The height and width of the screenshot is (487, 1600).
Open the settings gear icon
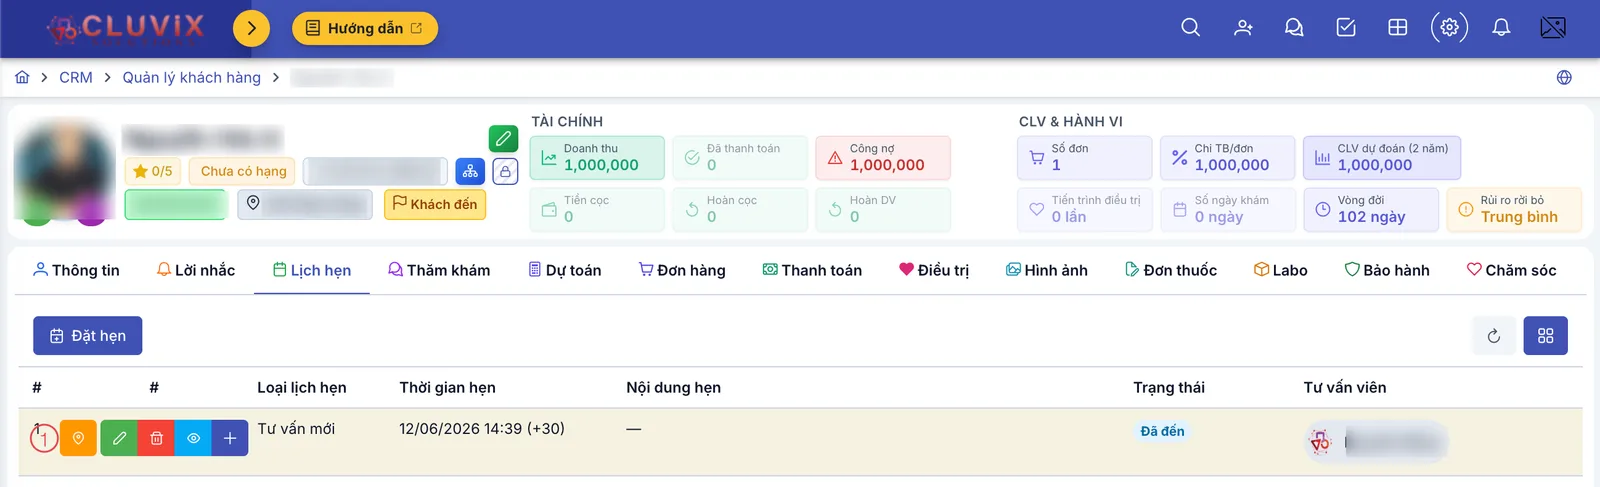[1449, 28]
